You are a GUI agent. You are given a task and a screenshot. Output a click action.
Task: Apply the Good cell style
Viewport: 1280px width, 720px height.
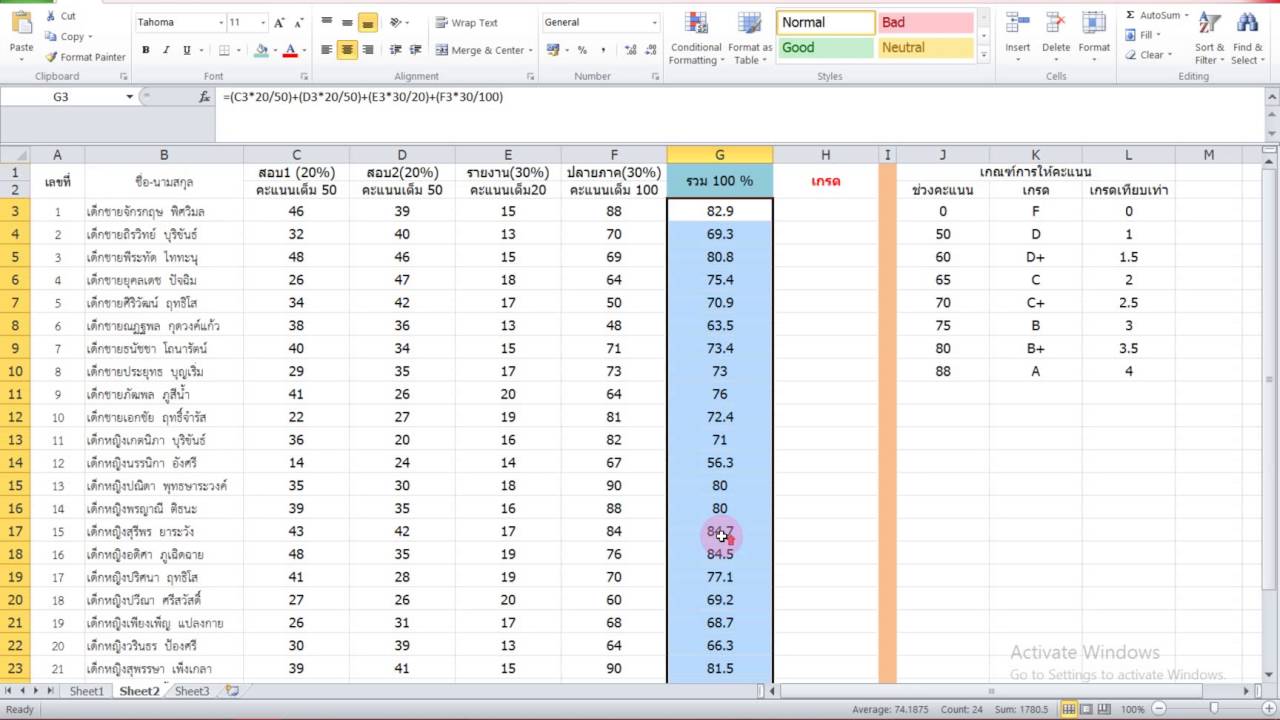[x=826, y=47]
